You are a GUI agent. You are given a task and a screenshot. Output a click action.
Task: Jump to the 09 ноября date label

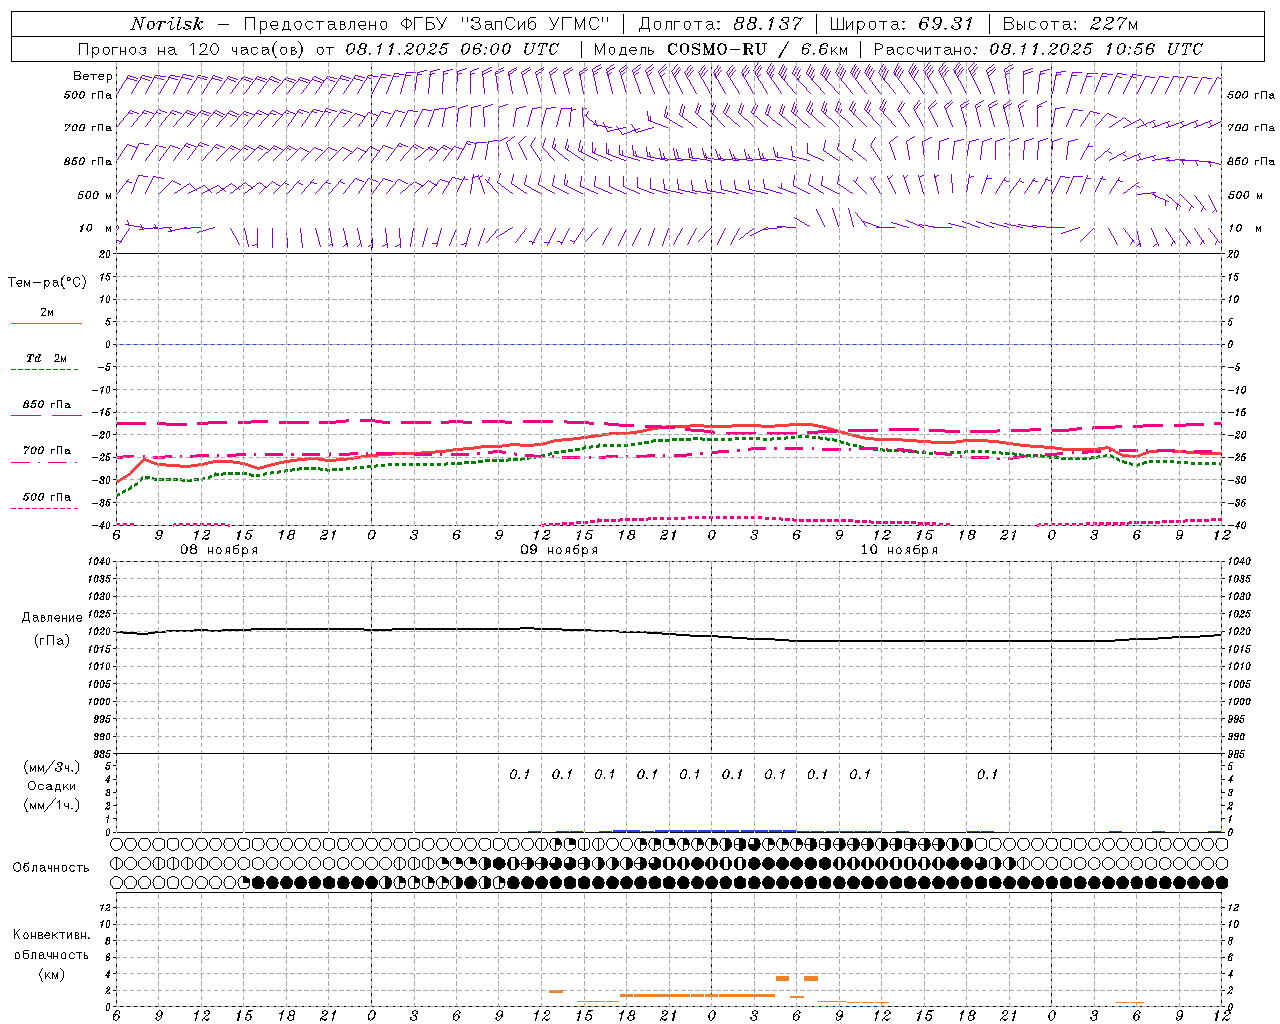point(559,550)
